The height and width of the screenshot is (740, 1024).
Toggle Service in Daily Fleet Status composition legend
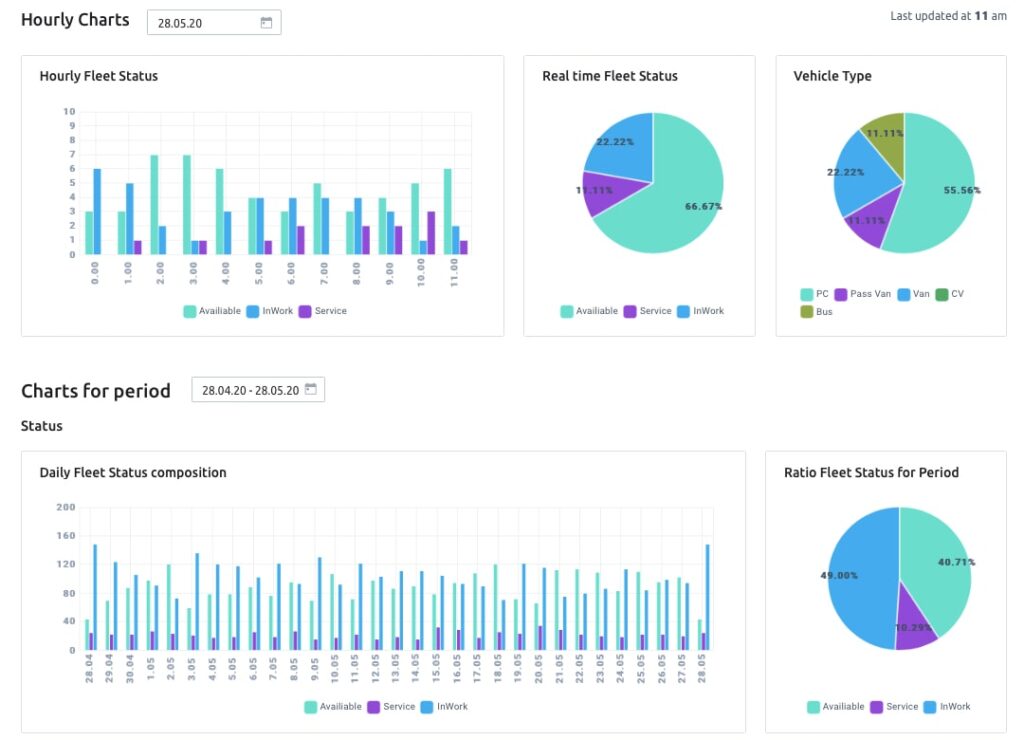[390, 706]
